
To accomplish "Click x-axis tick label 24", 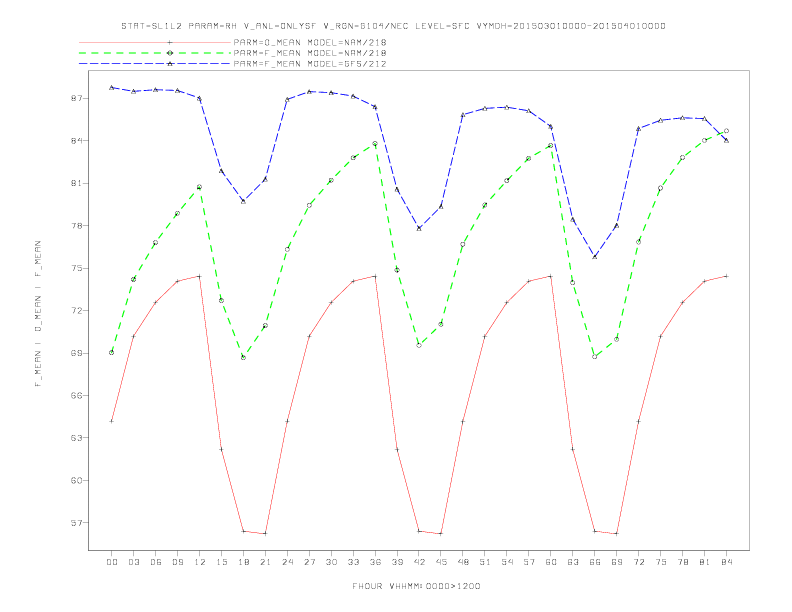I will coord(287,562).
